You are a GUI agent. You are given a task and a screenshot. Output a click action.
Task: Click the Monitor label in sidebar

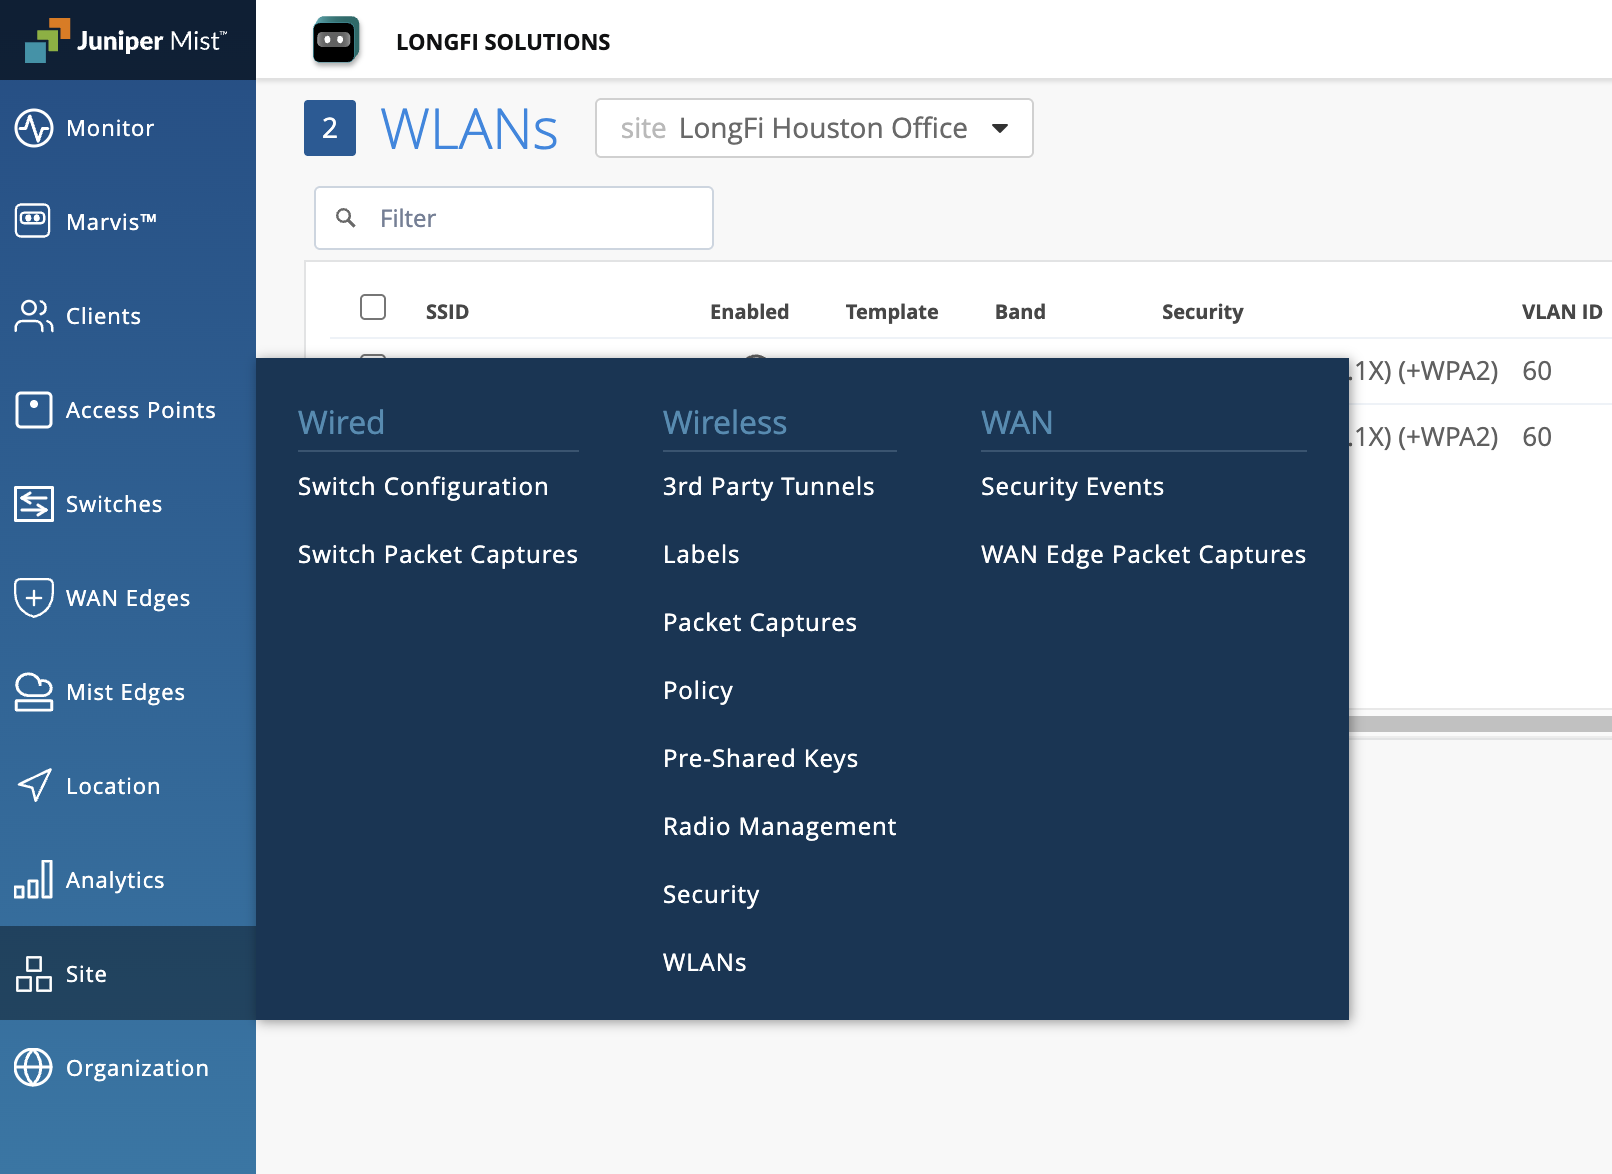click(110, 128)
